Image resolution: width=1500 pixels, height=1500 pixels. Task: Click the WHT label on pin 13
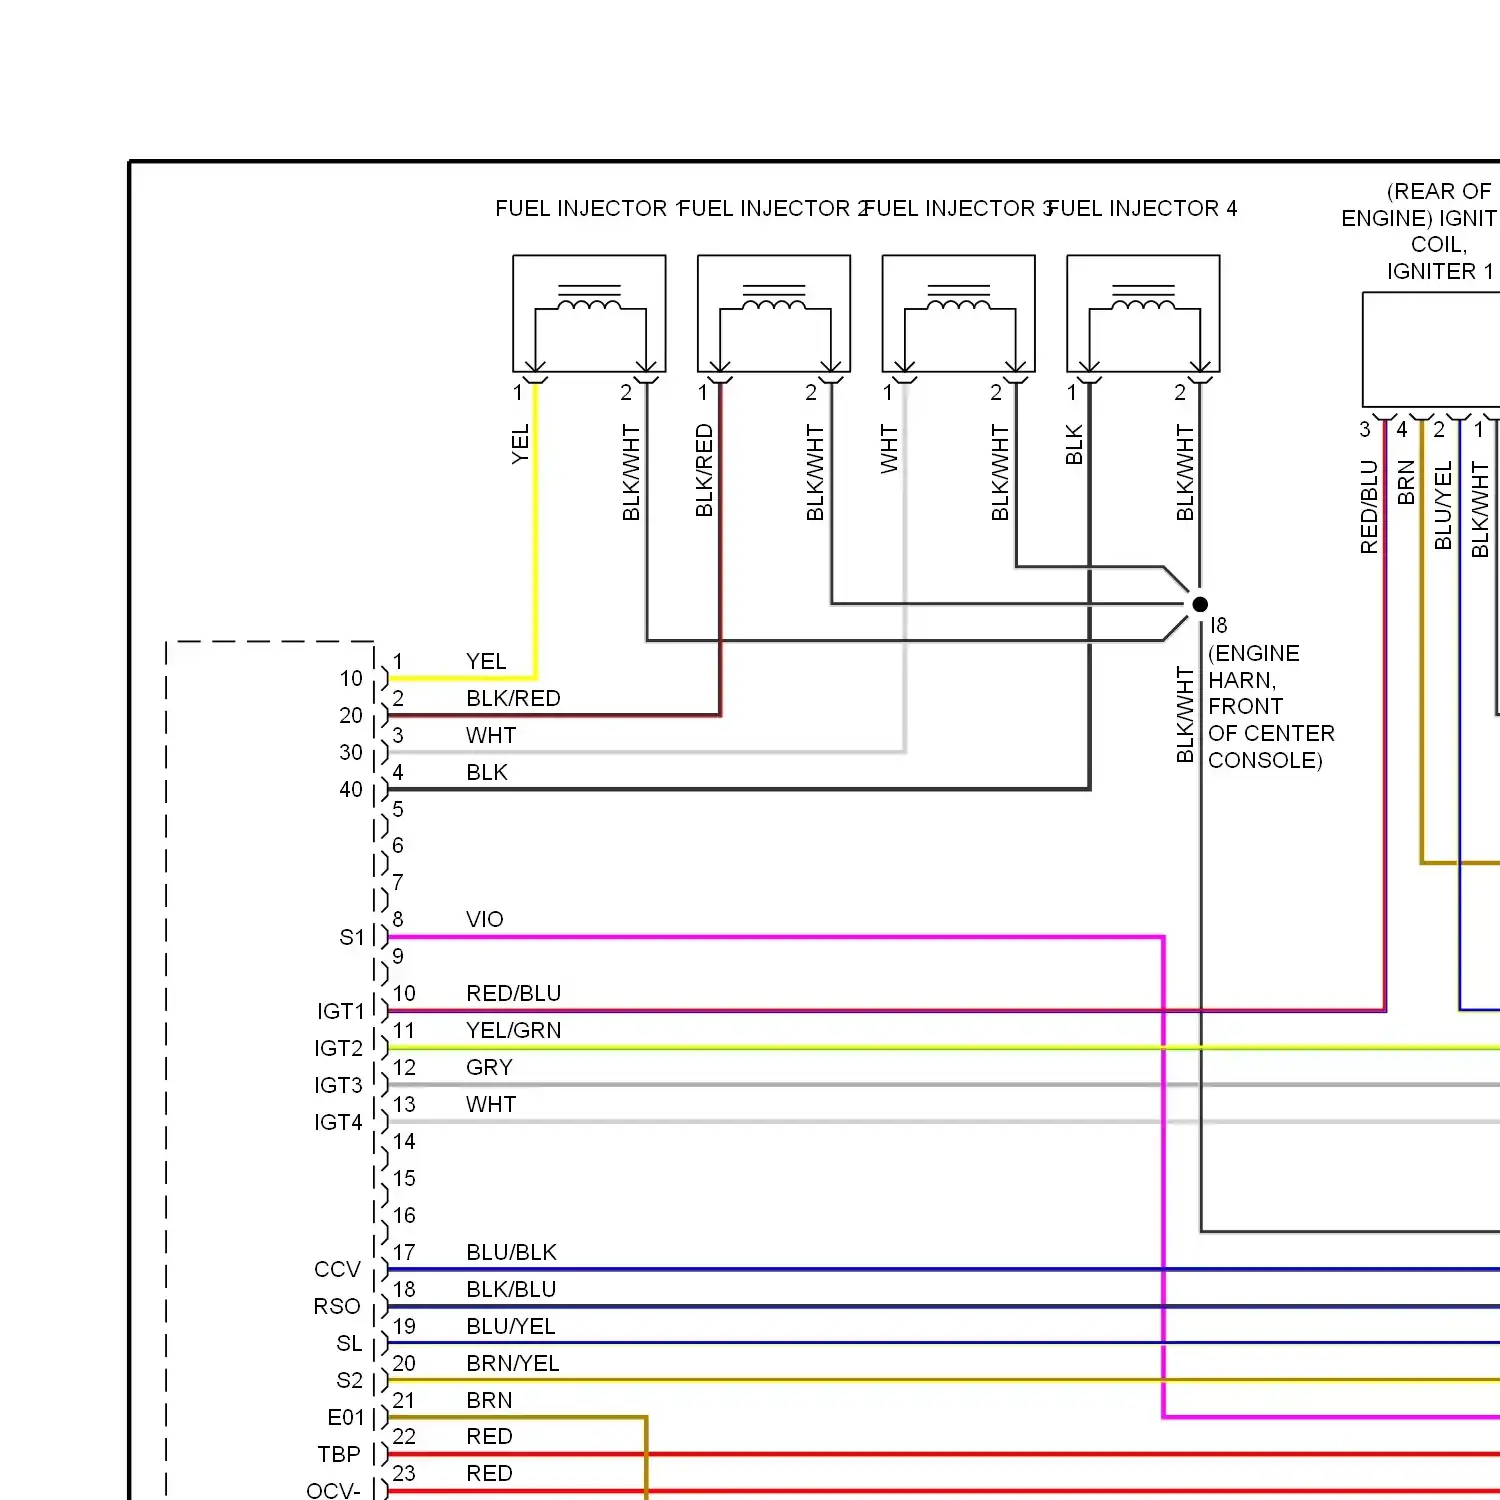tap(491, 1105)
